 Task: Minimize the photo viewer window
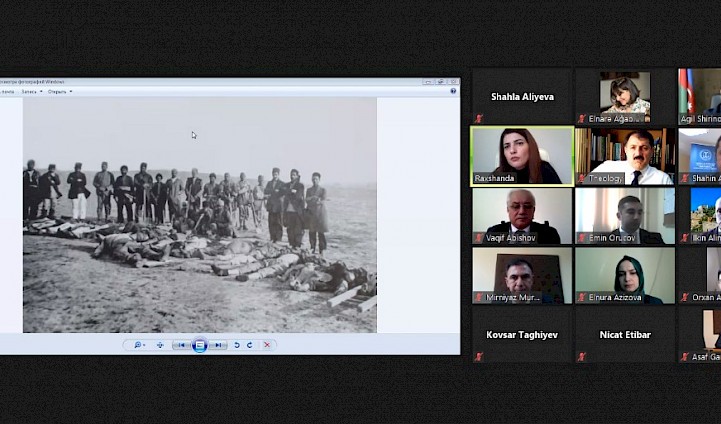pyautogui.click(x=428, y=82)
